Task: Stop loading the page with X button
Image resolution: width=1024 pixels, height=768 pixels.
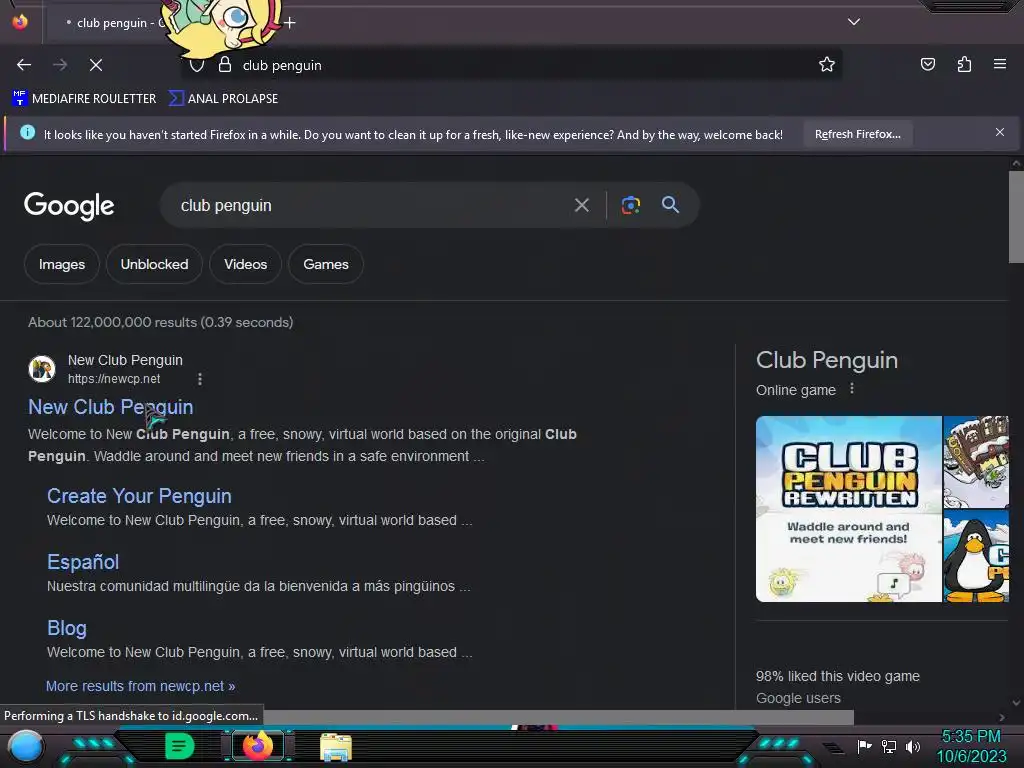Action: tap(96, 65)
